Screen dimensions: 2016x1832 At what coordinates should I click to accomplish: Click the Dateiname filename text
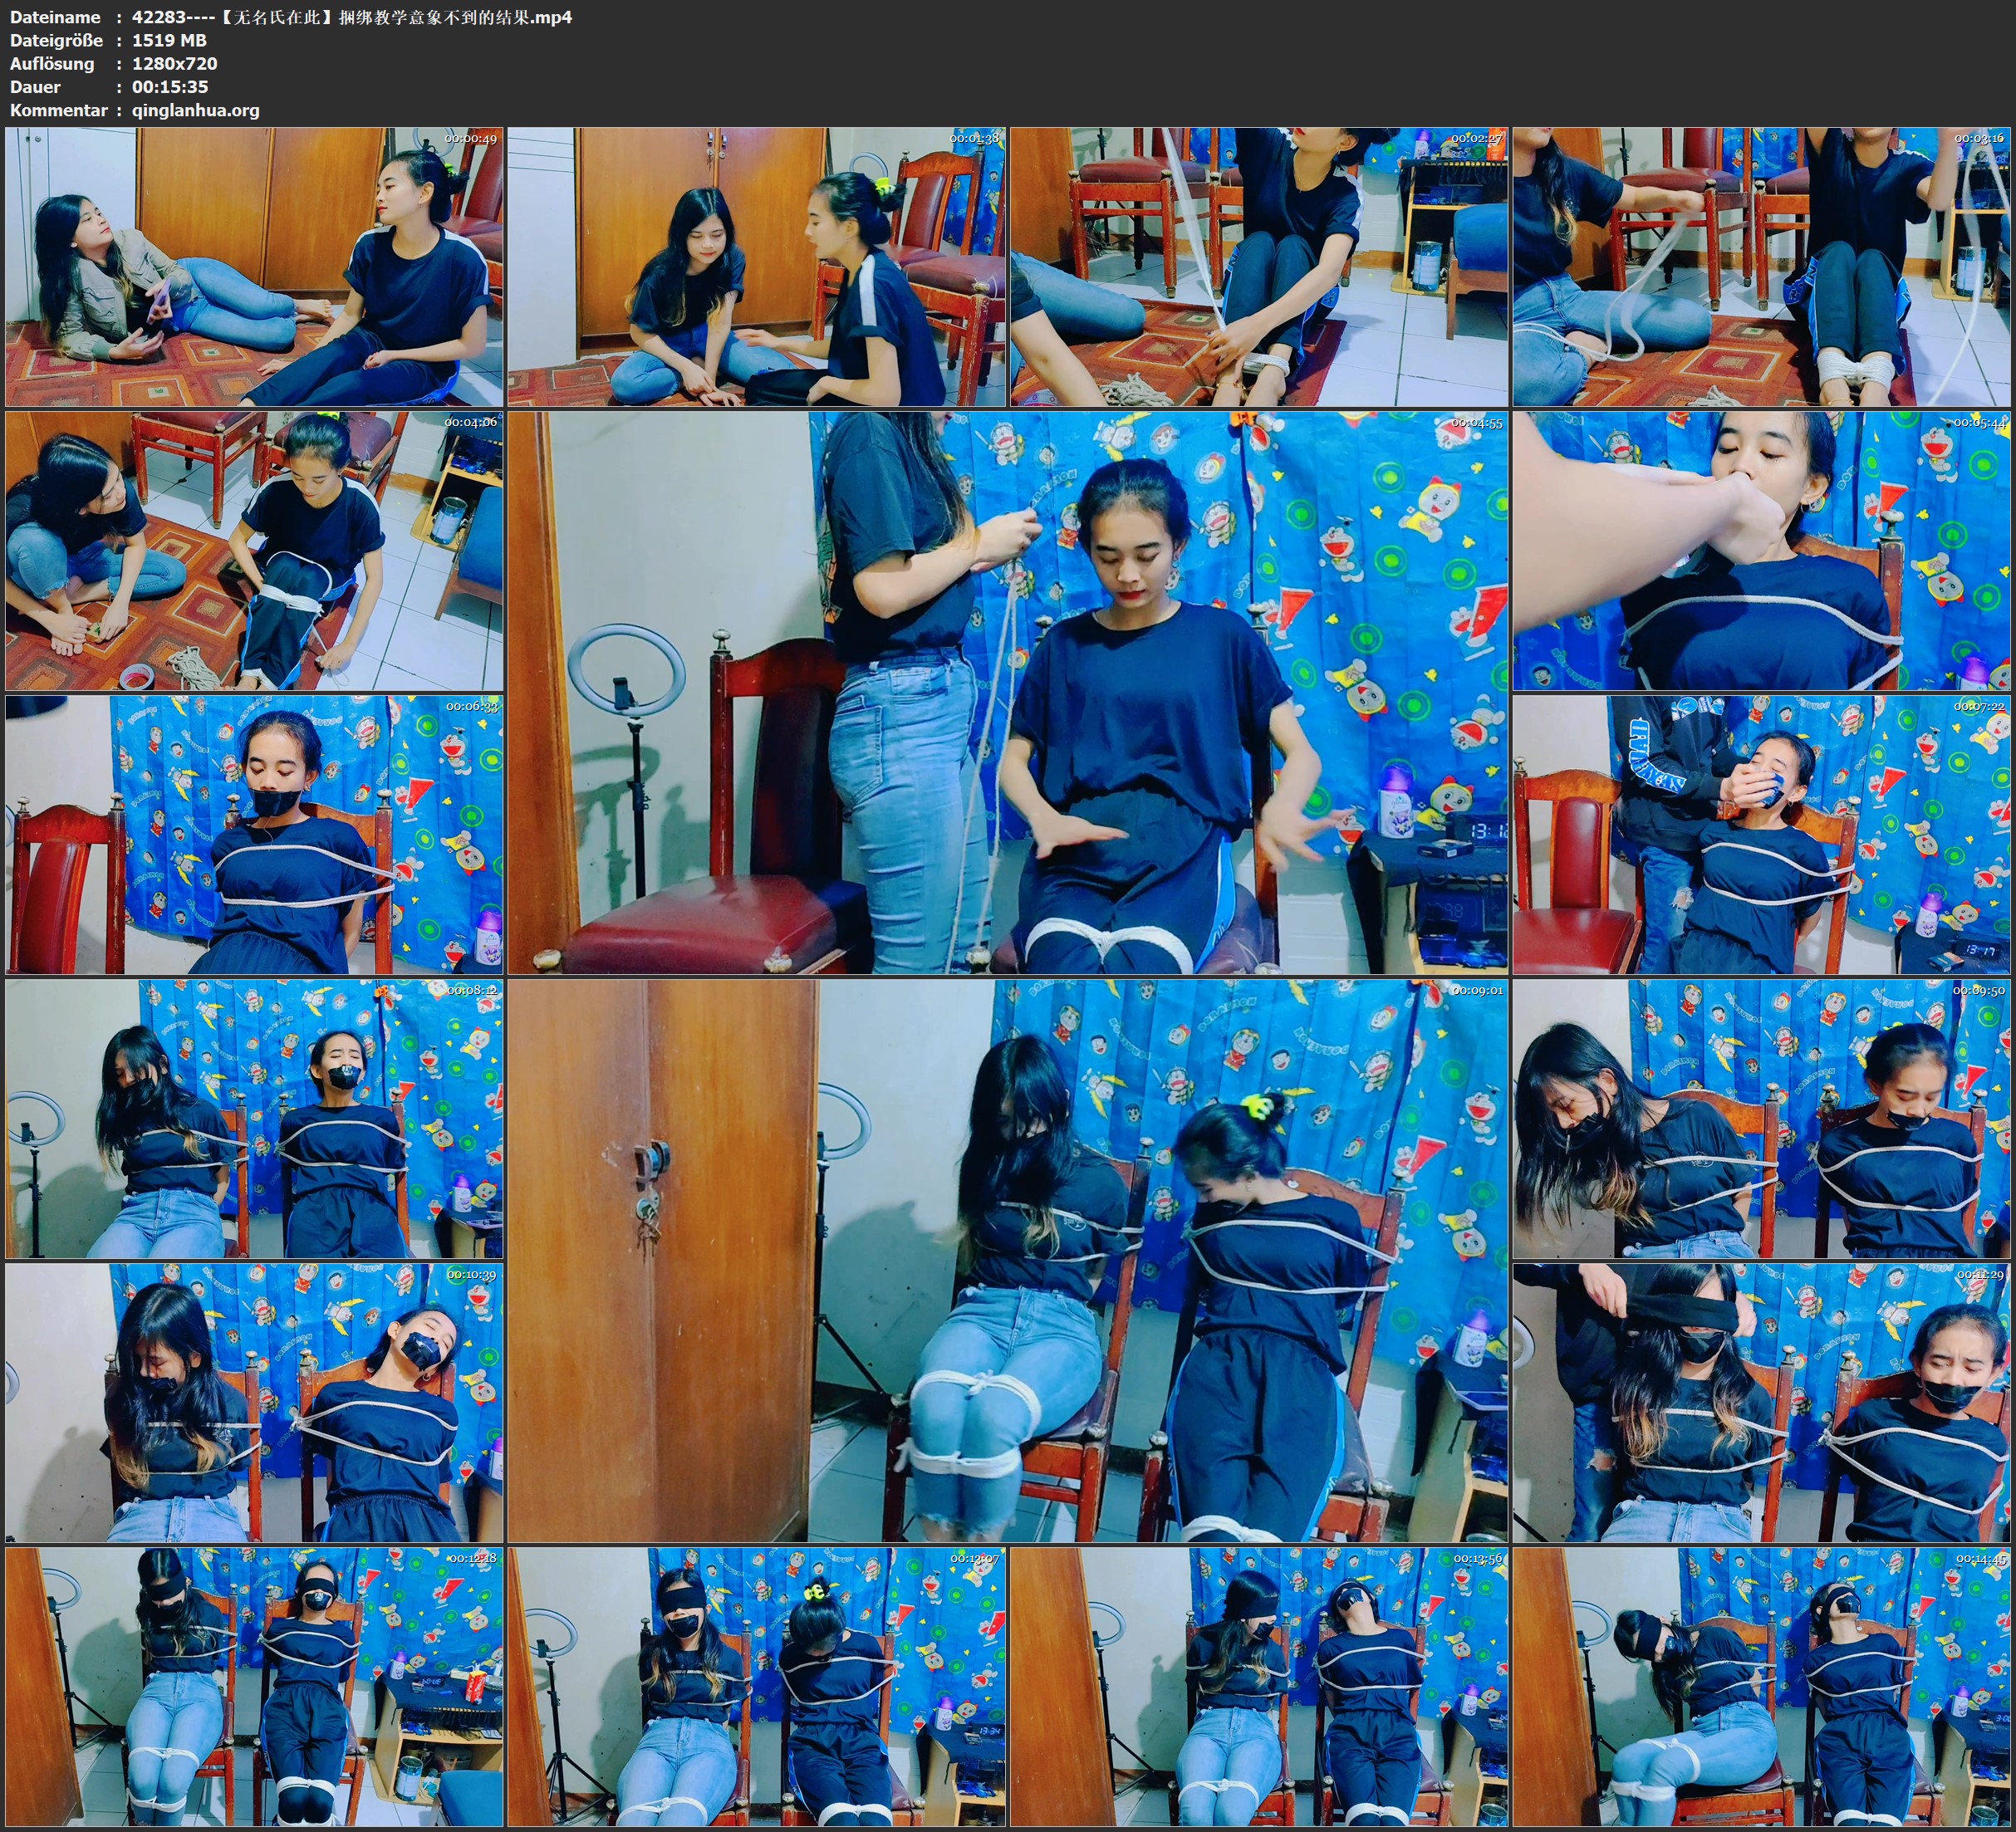[351, 17]
